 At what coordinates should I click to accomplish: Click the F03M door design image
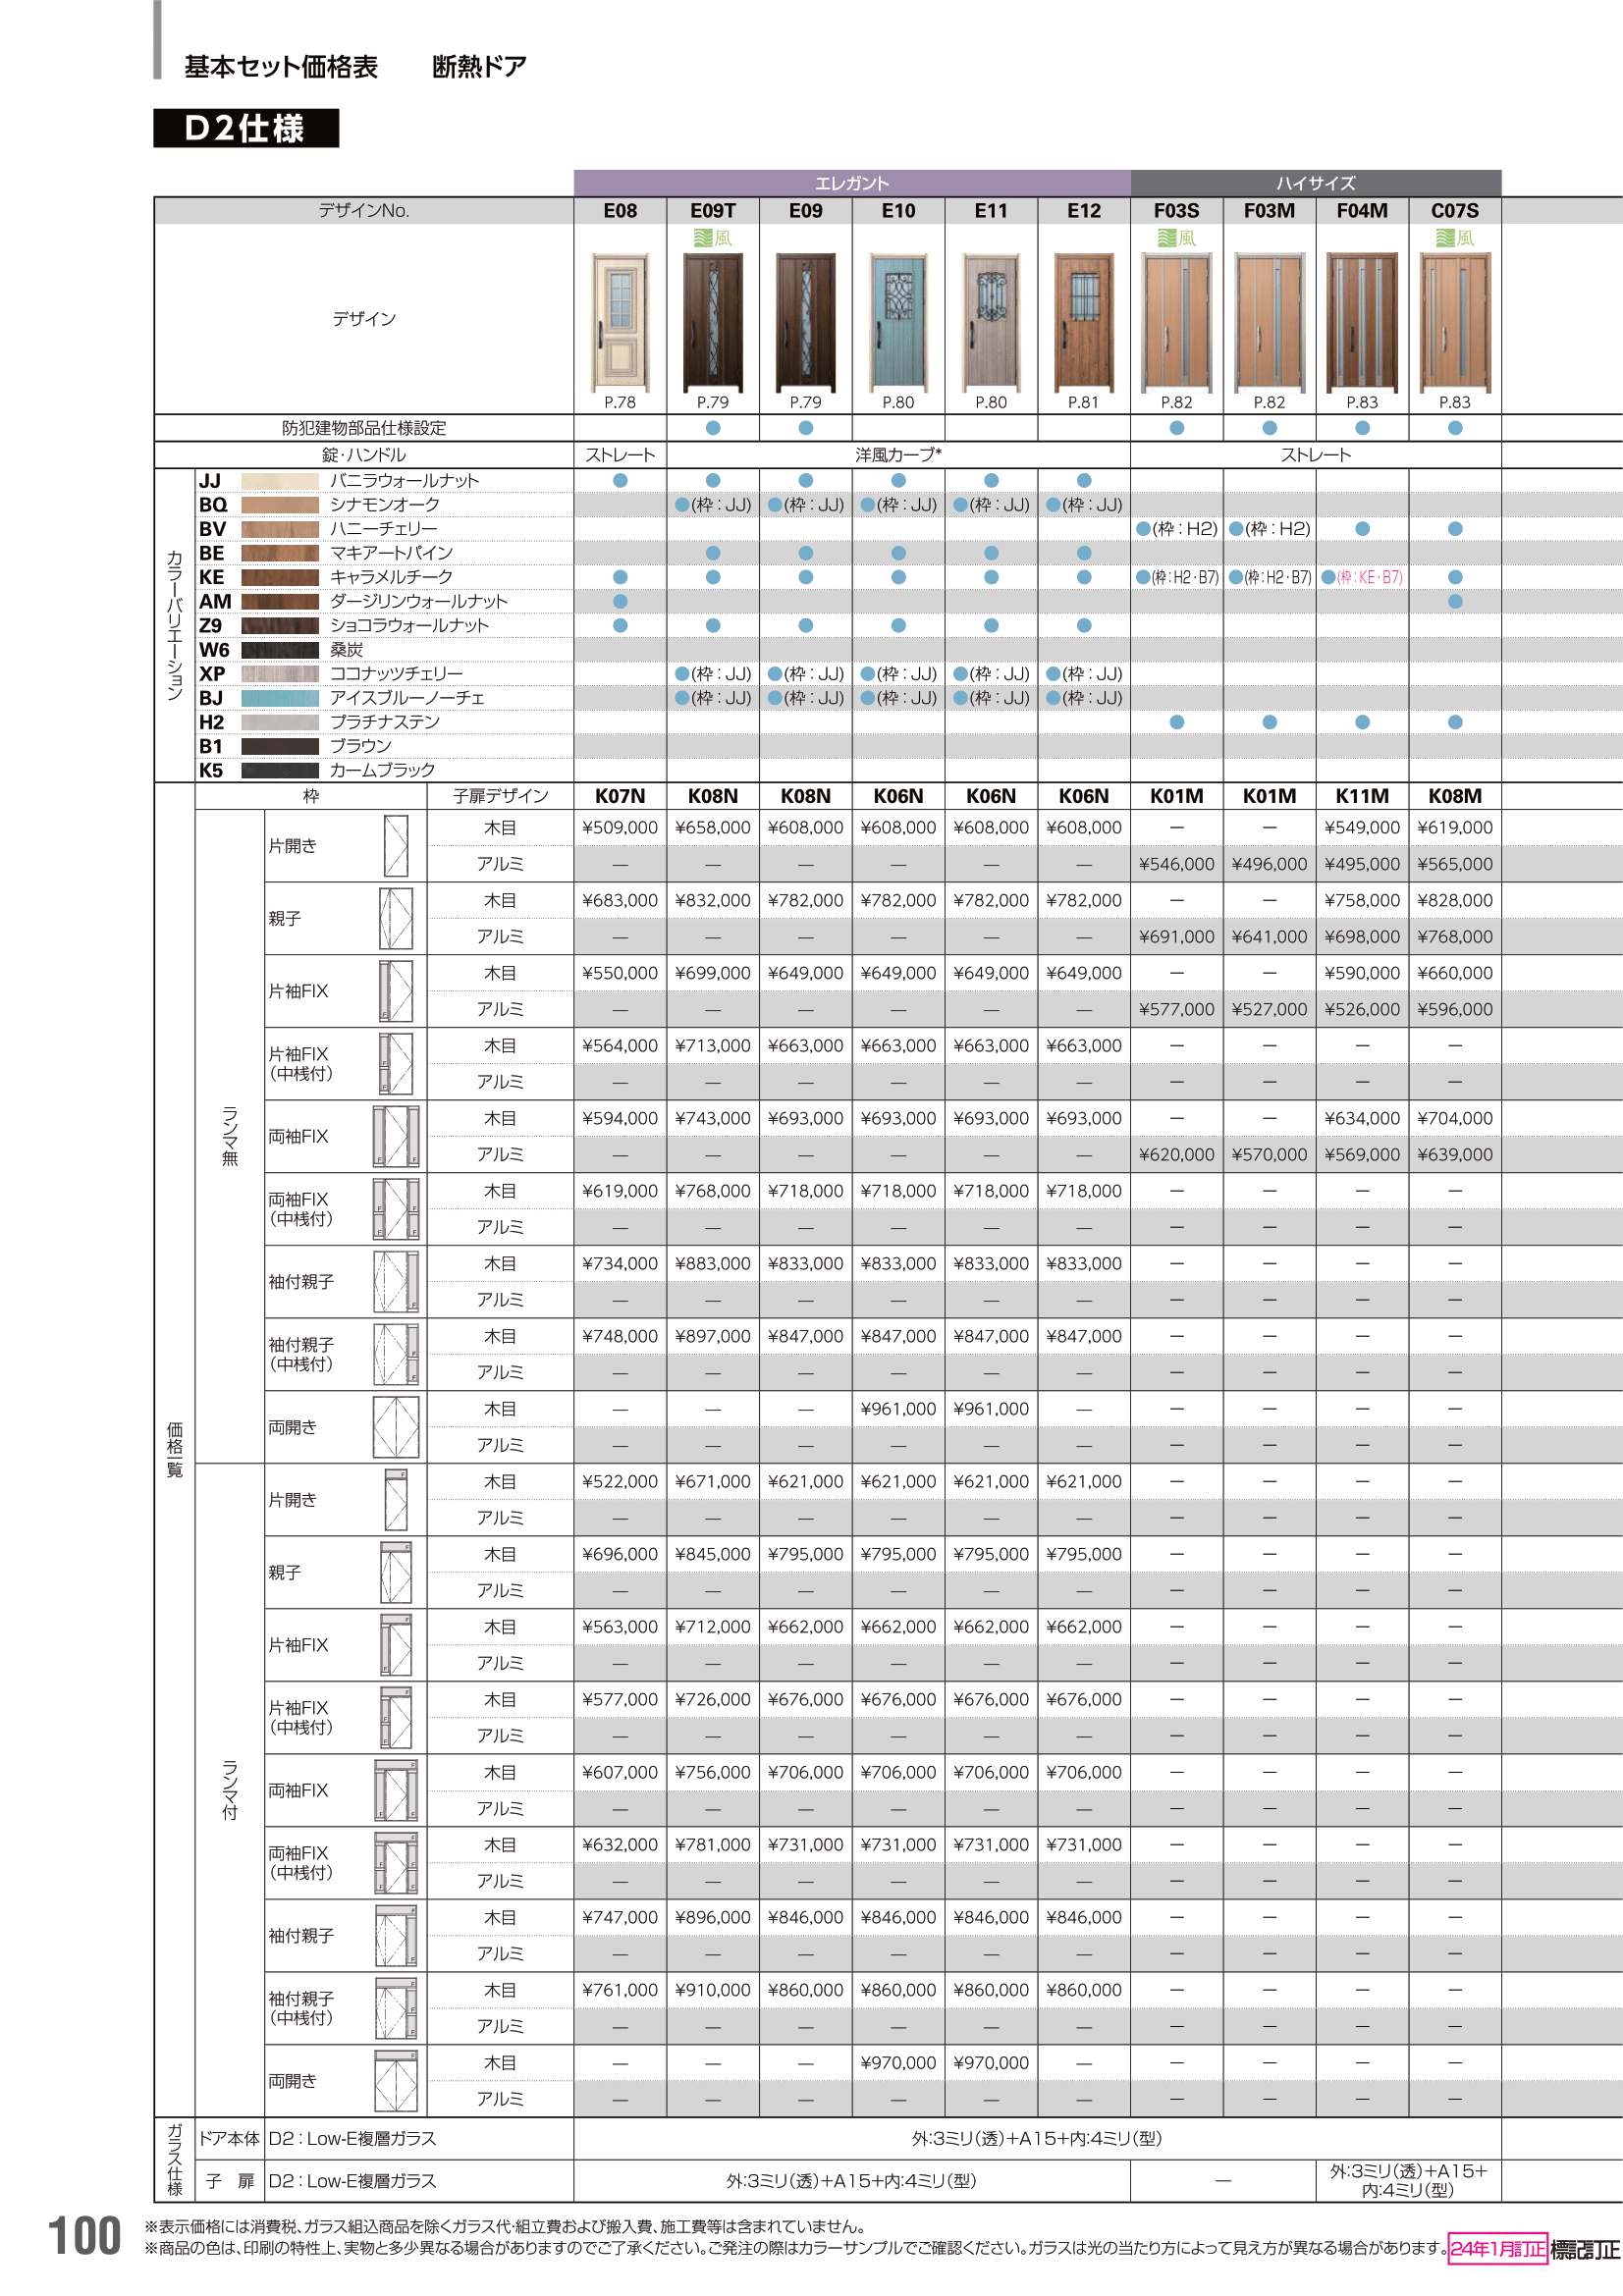point(1269,321)
